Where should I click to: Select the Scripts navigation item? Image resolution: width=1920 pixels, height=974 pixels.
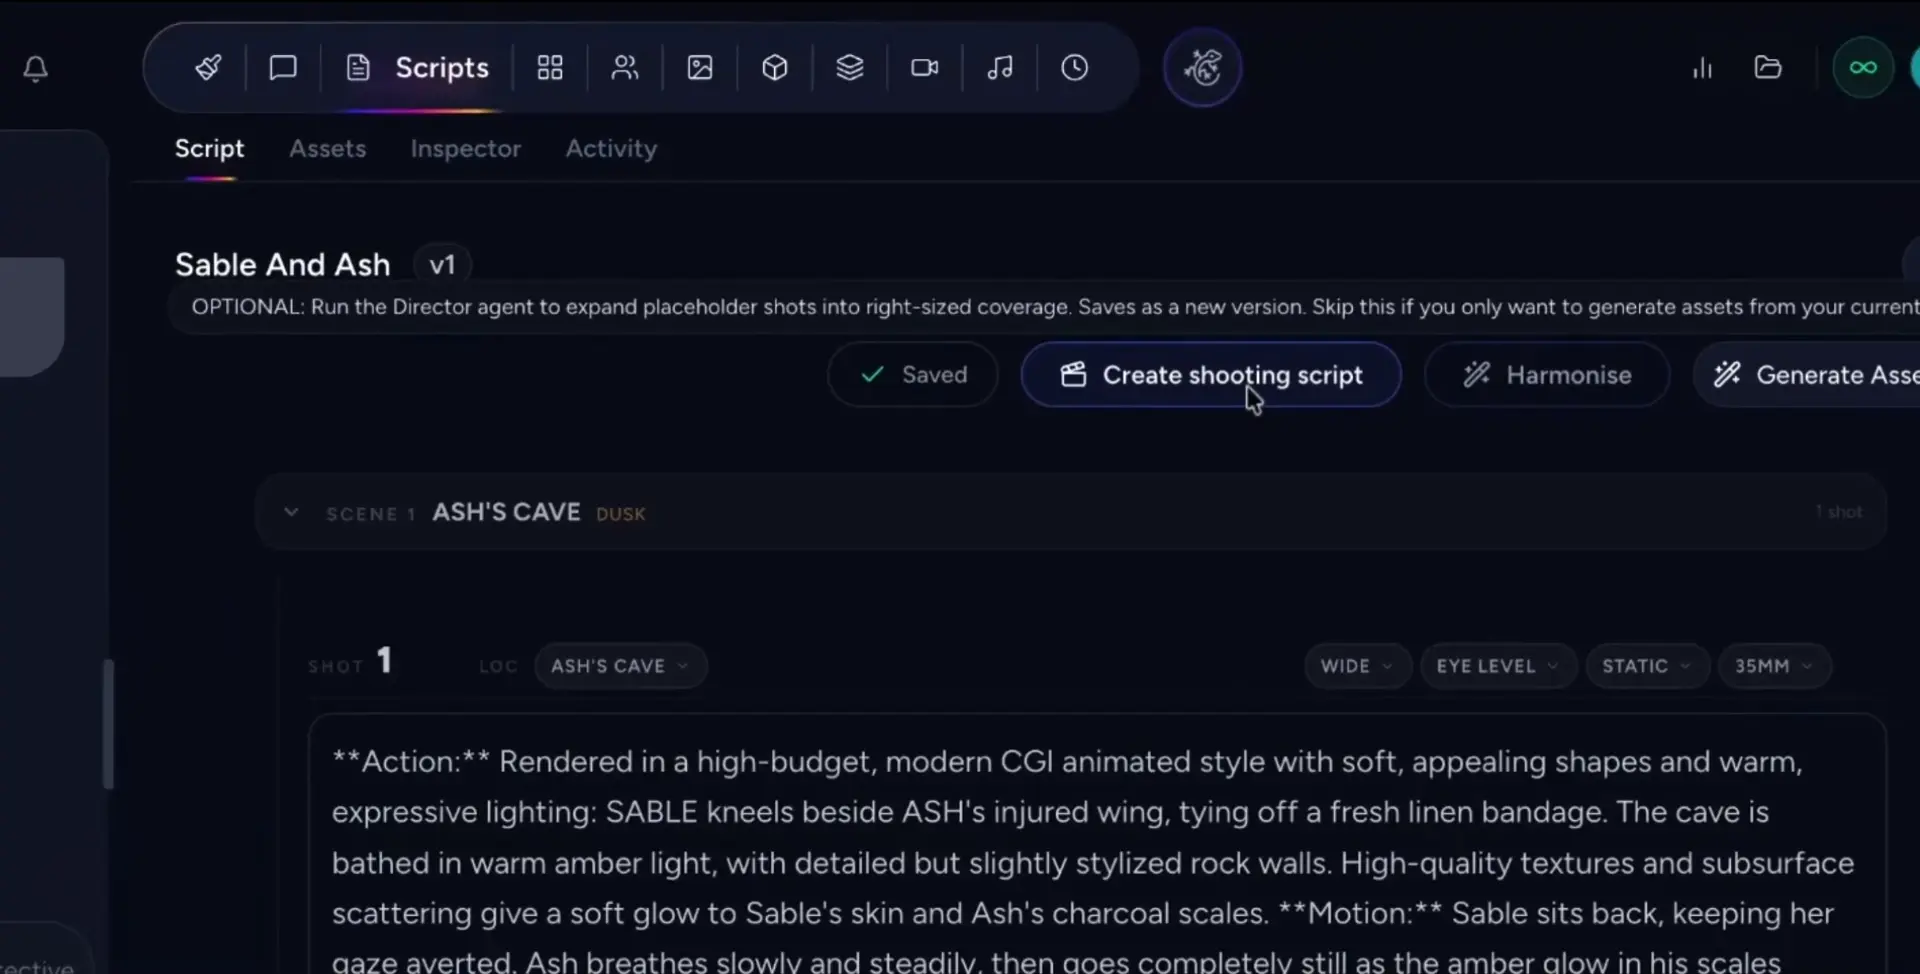pos(418,68)
